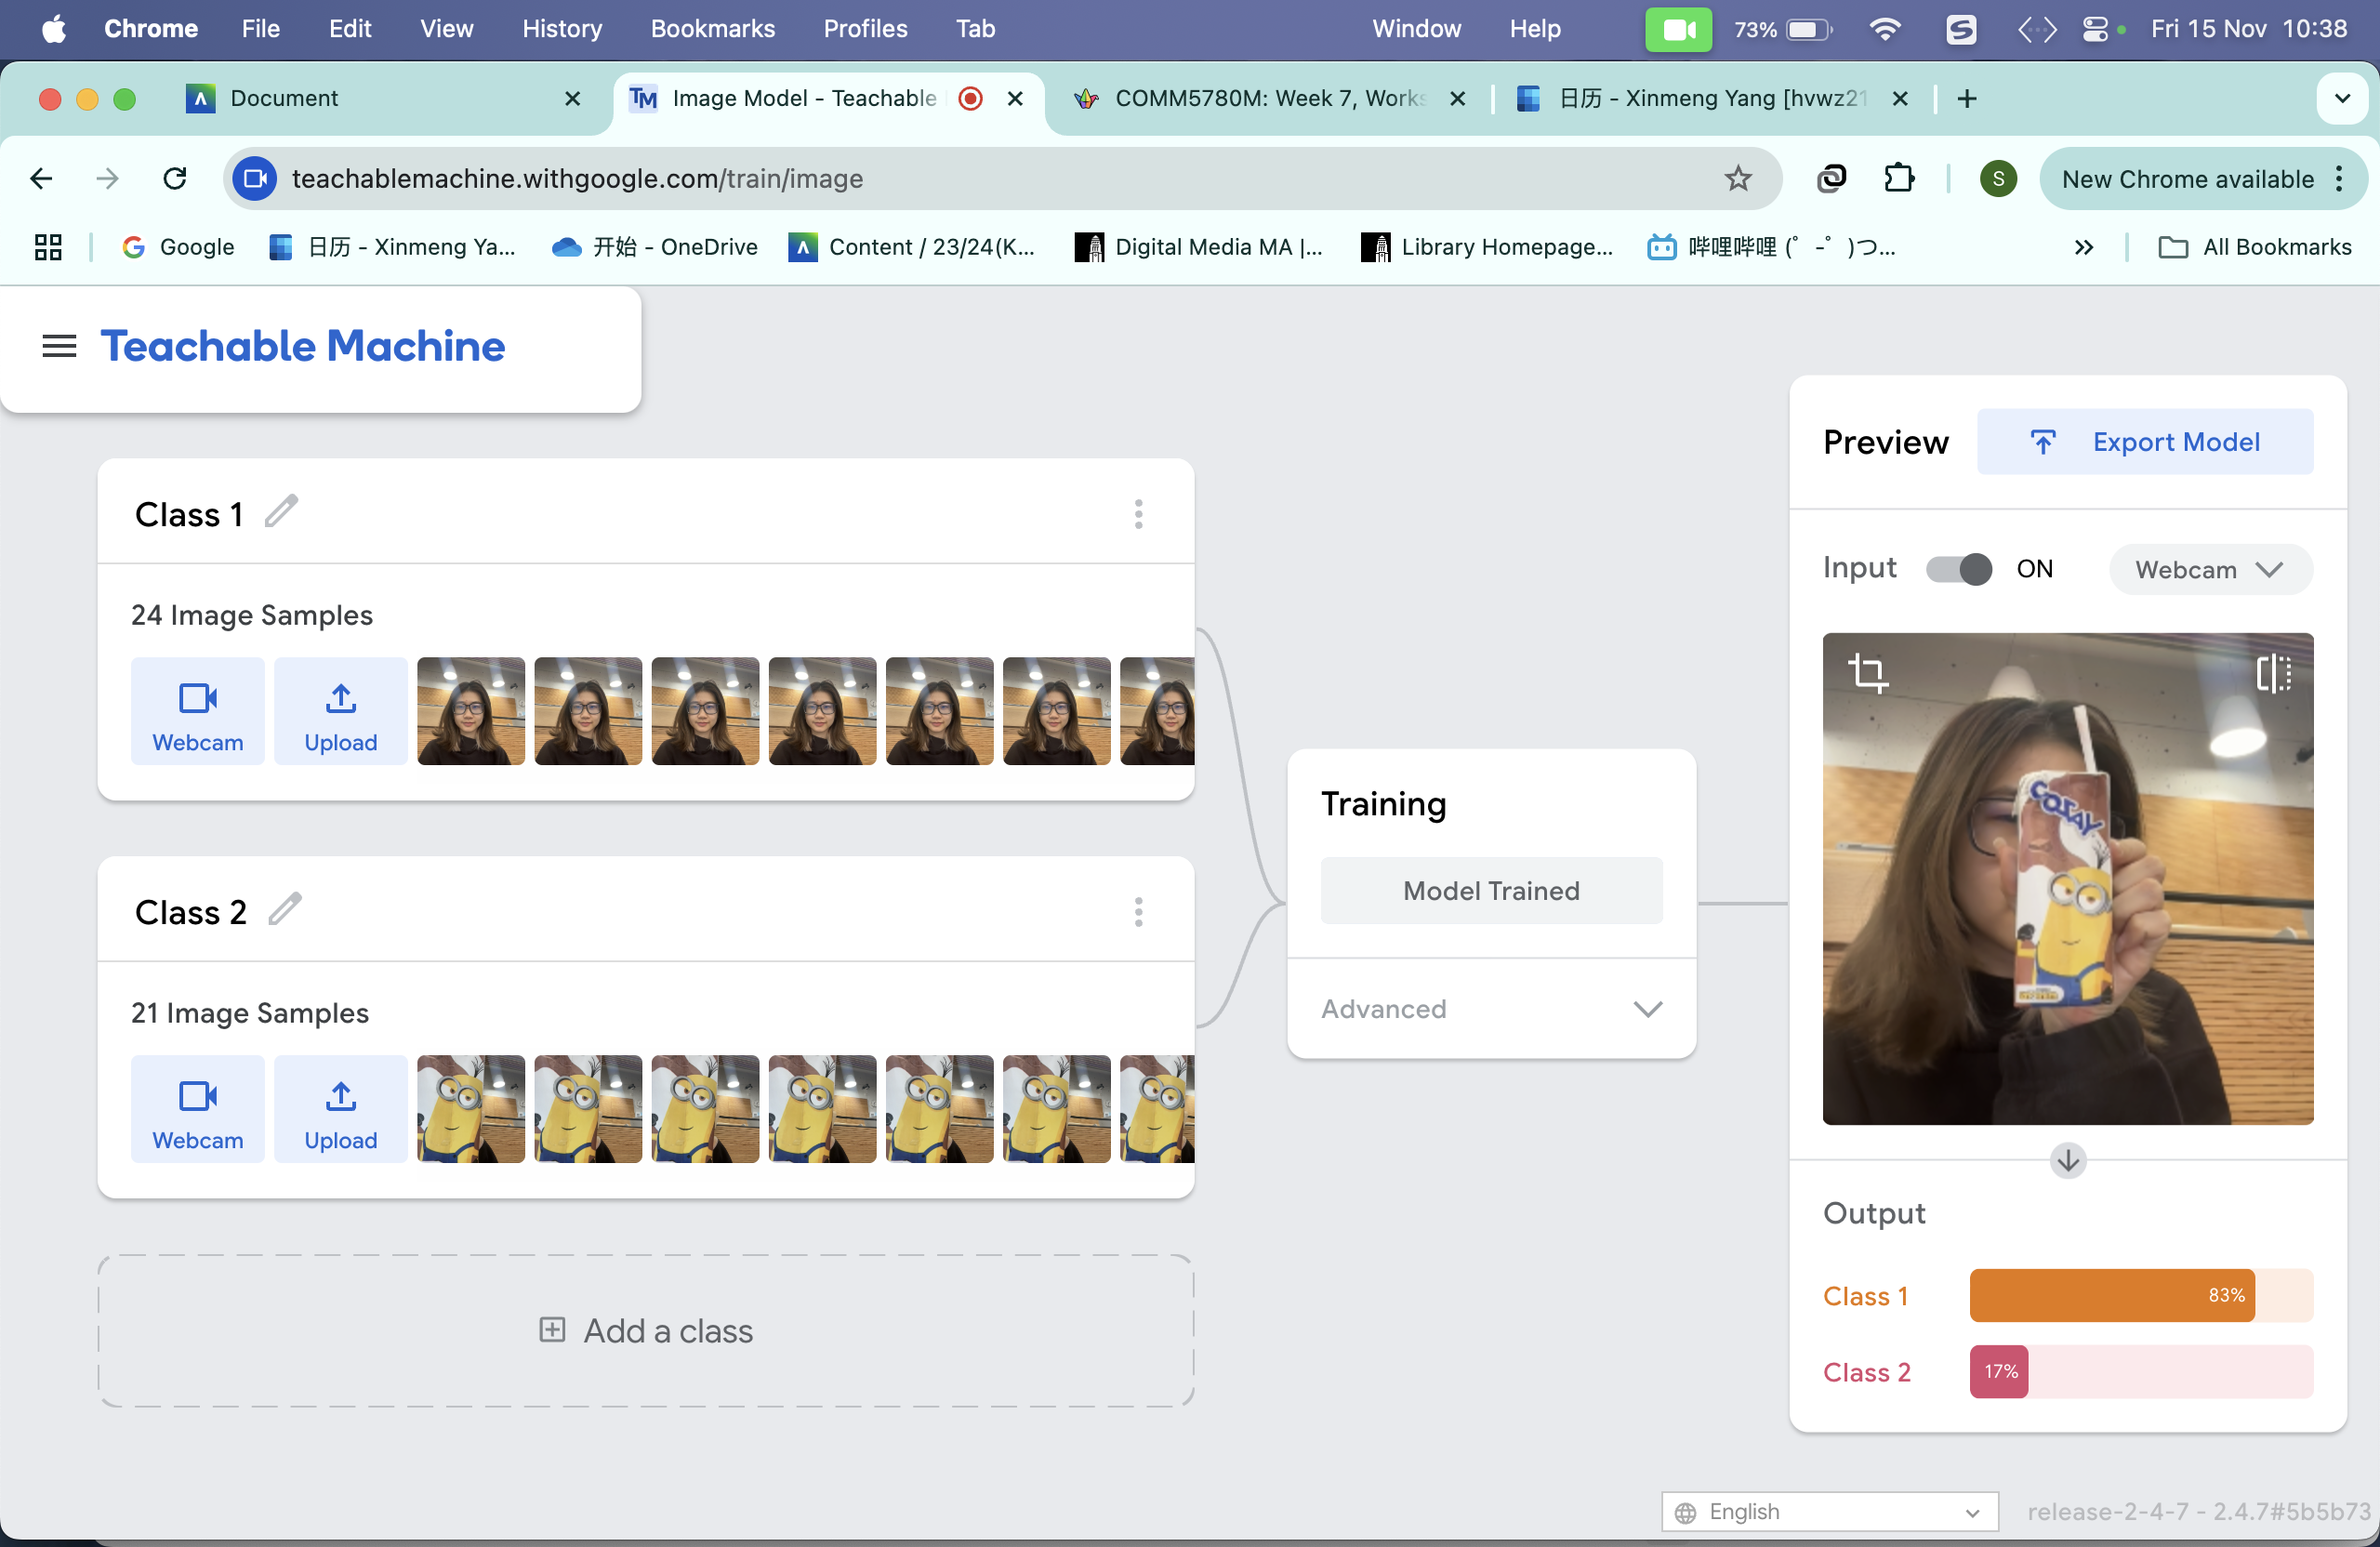Image resolution: width=2380 pixels, height=1547 pixels.
Task: Click Class 1 Webcam capture button
Action: pyautogui.click(x=197, y=711)
